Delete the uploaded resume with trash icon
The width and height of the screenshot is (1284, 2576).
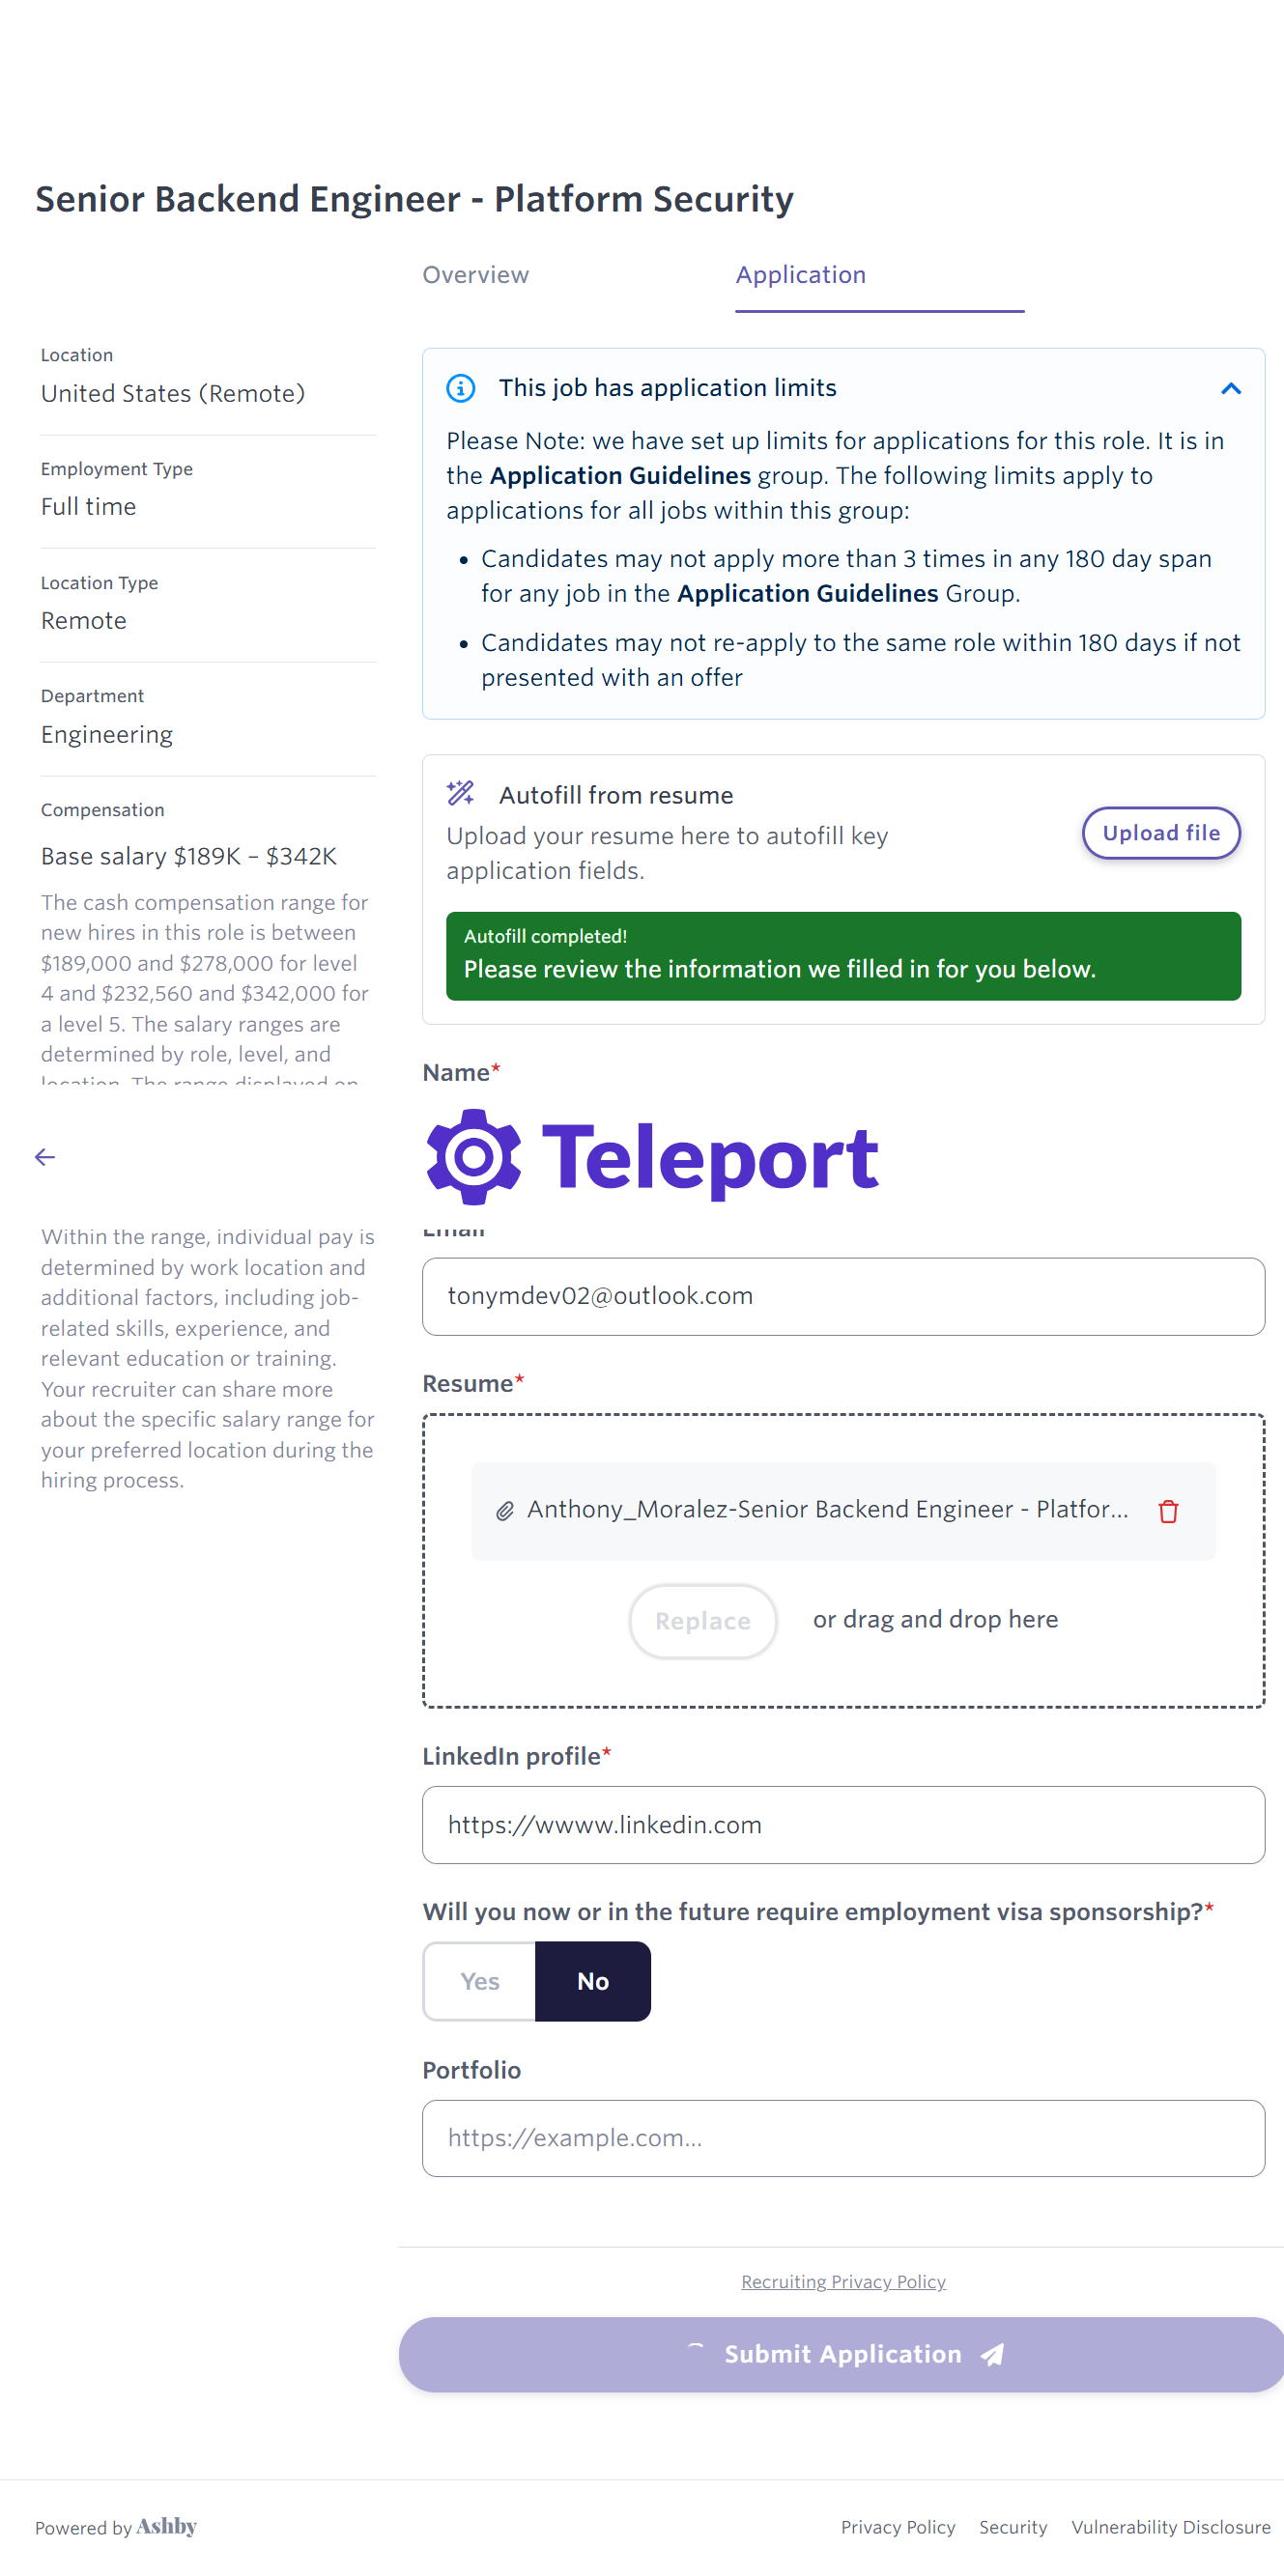1167,1510
